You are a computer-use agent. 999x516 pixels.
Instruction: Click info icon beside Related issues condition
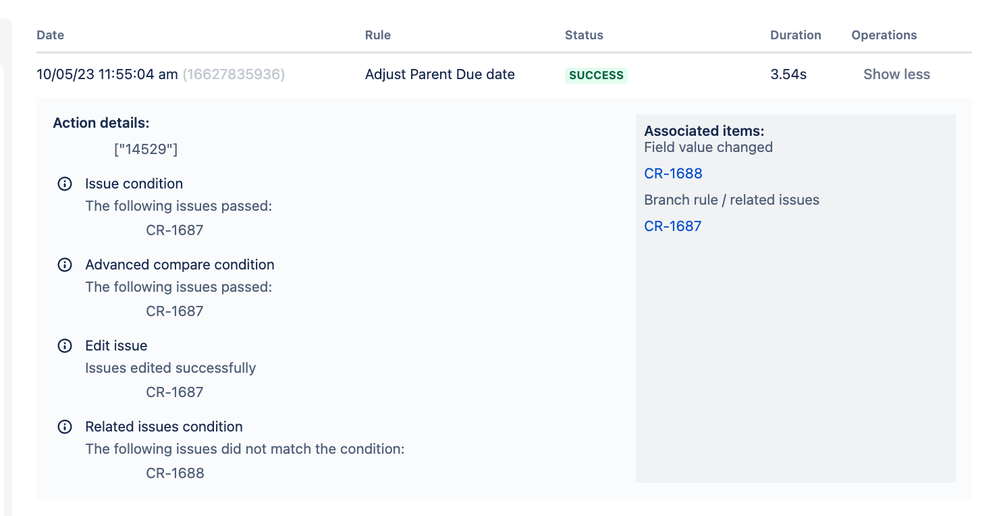(x=65, y=427)
